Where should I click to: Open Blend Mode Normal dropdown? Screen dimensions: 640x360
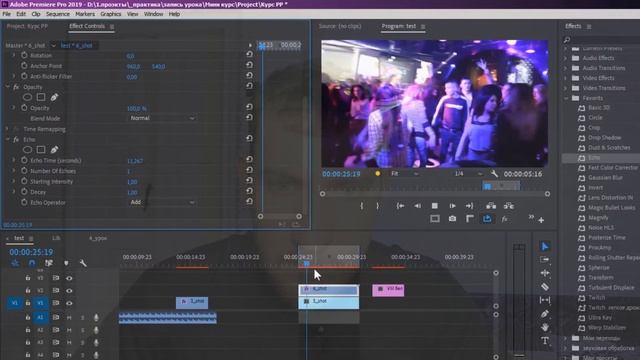(x=162, y=118)
